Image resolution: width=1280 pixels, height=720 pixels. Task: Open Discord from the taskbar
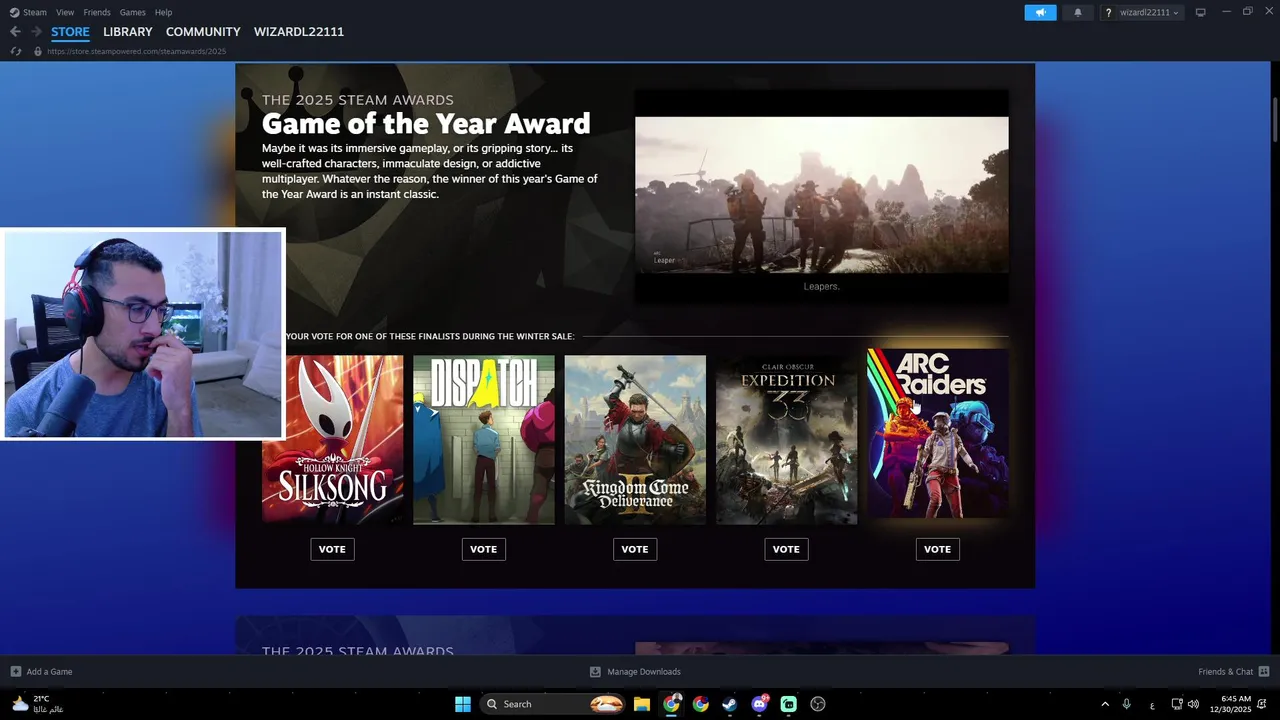tap(760, 704)
